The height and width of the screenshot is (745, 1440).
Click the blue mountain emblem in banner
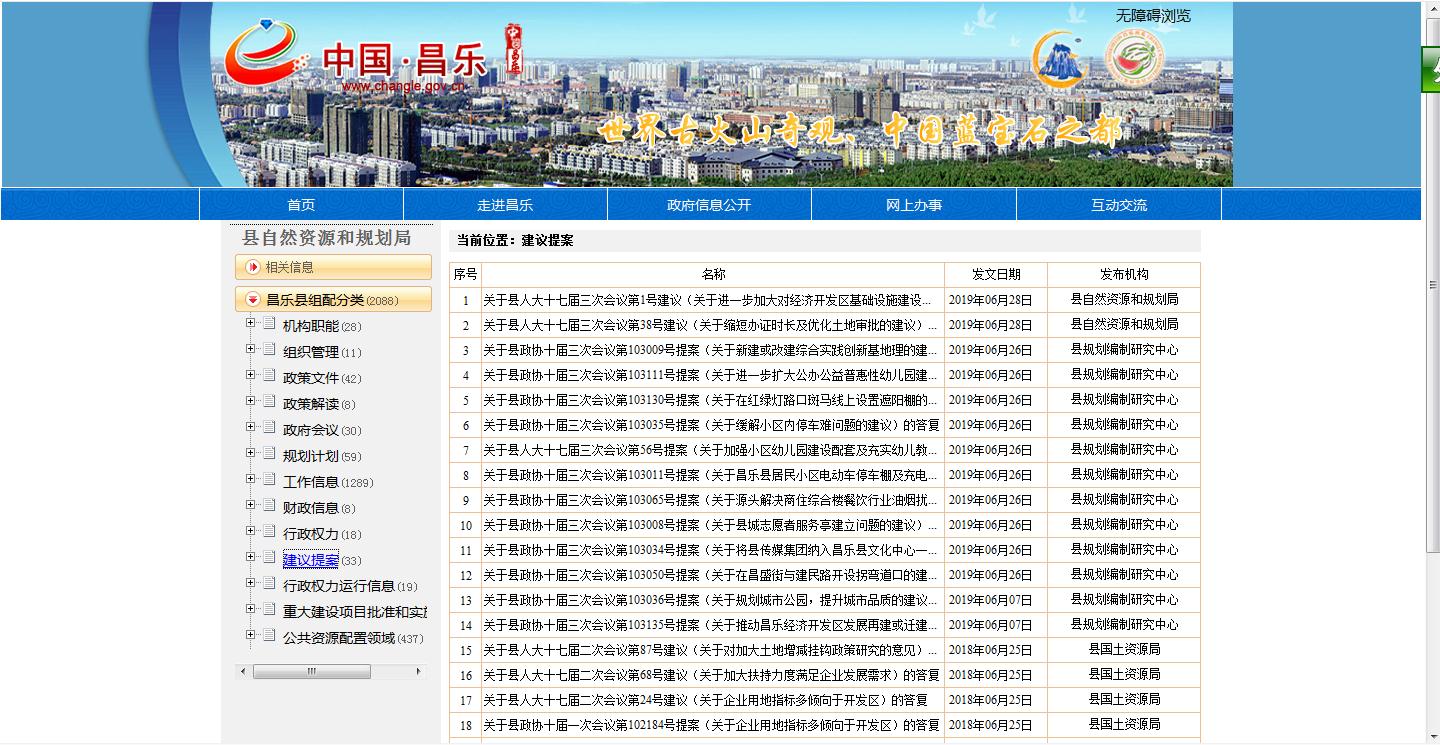[x=1060, y=60]
